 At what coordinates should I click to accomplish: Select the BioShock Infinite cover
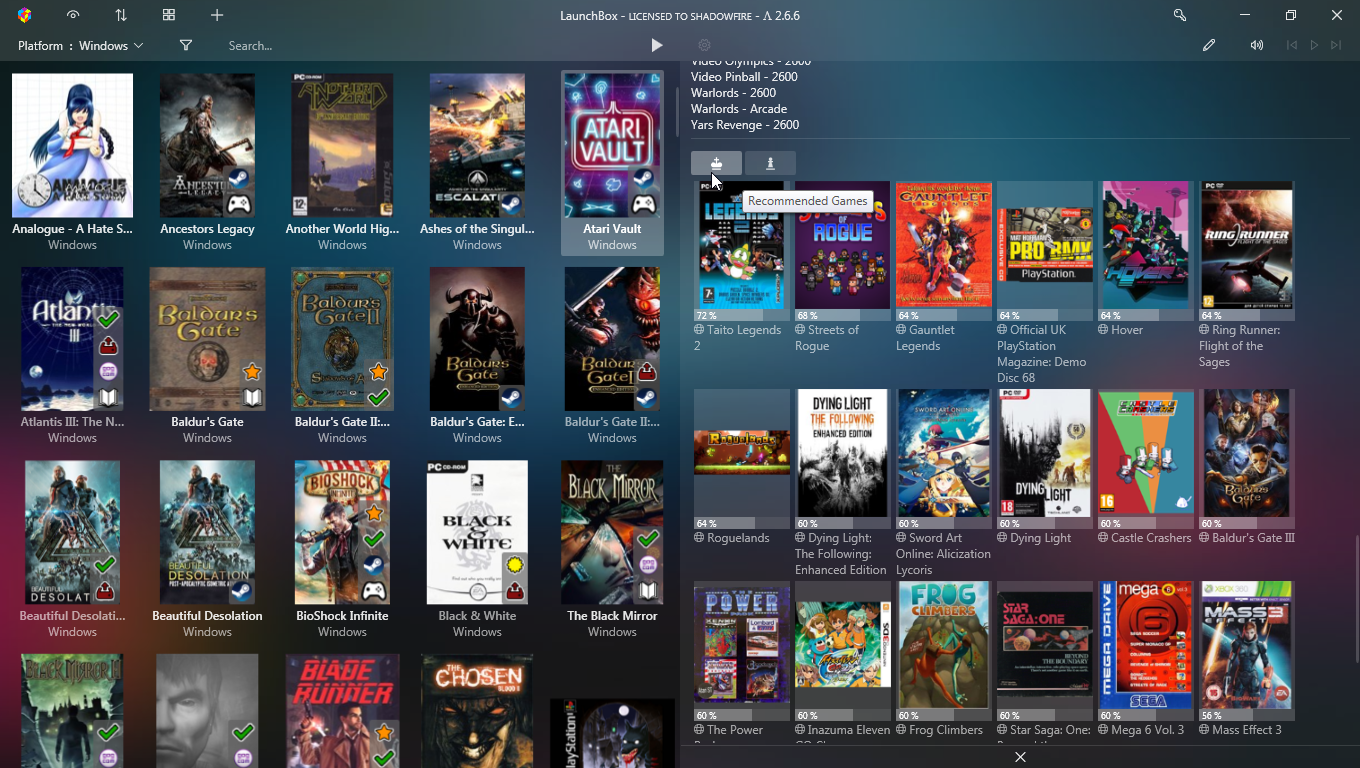[342, 533]
